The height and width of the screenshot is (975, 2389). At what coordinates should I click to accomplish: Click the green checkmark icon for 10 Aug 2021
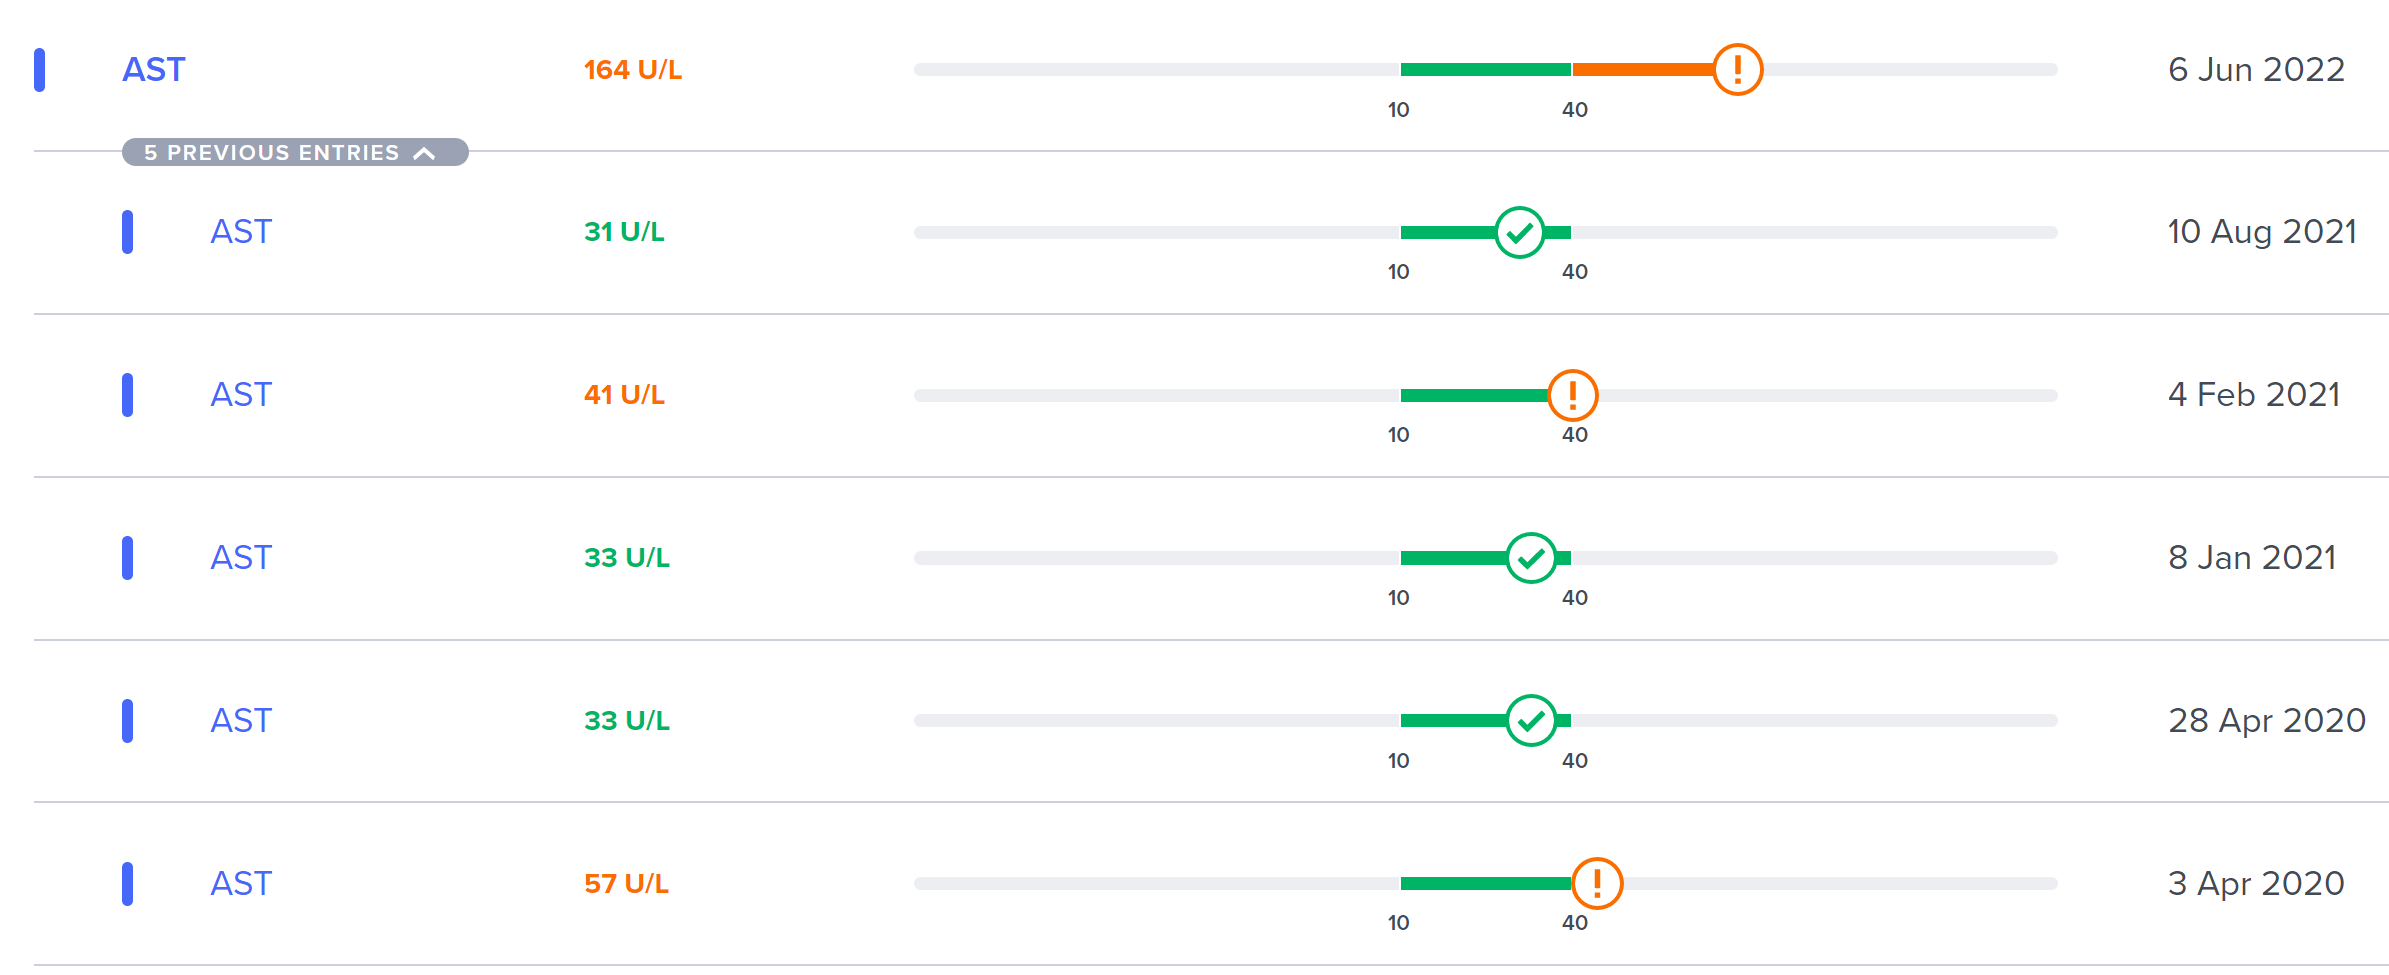pos(1520,233)
